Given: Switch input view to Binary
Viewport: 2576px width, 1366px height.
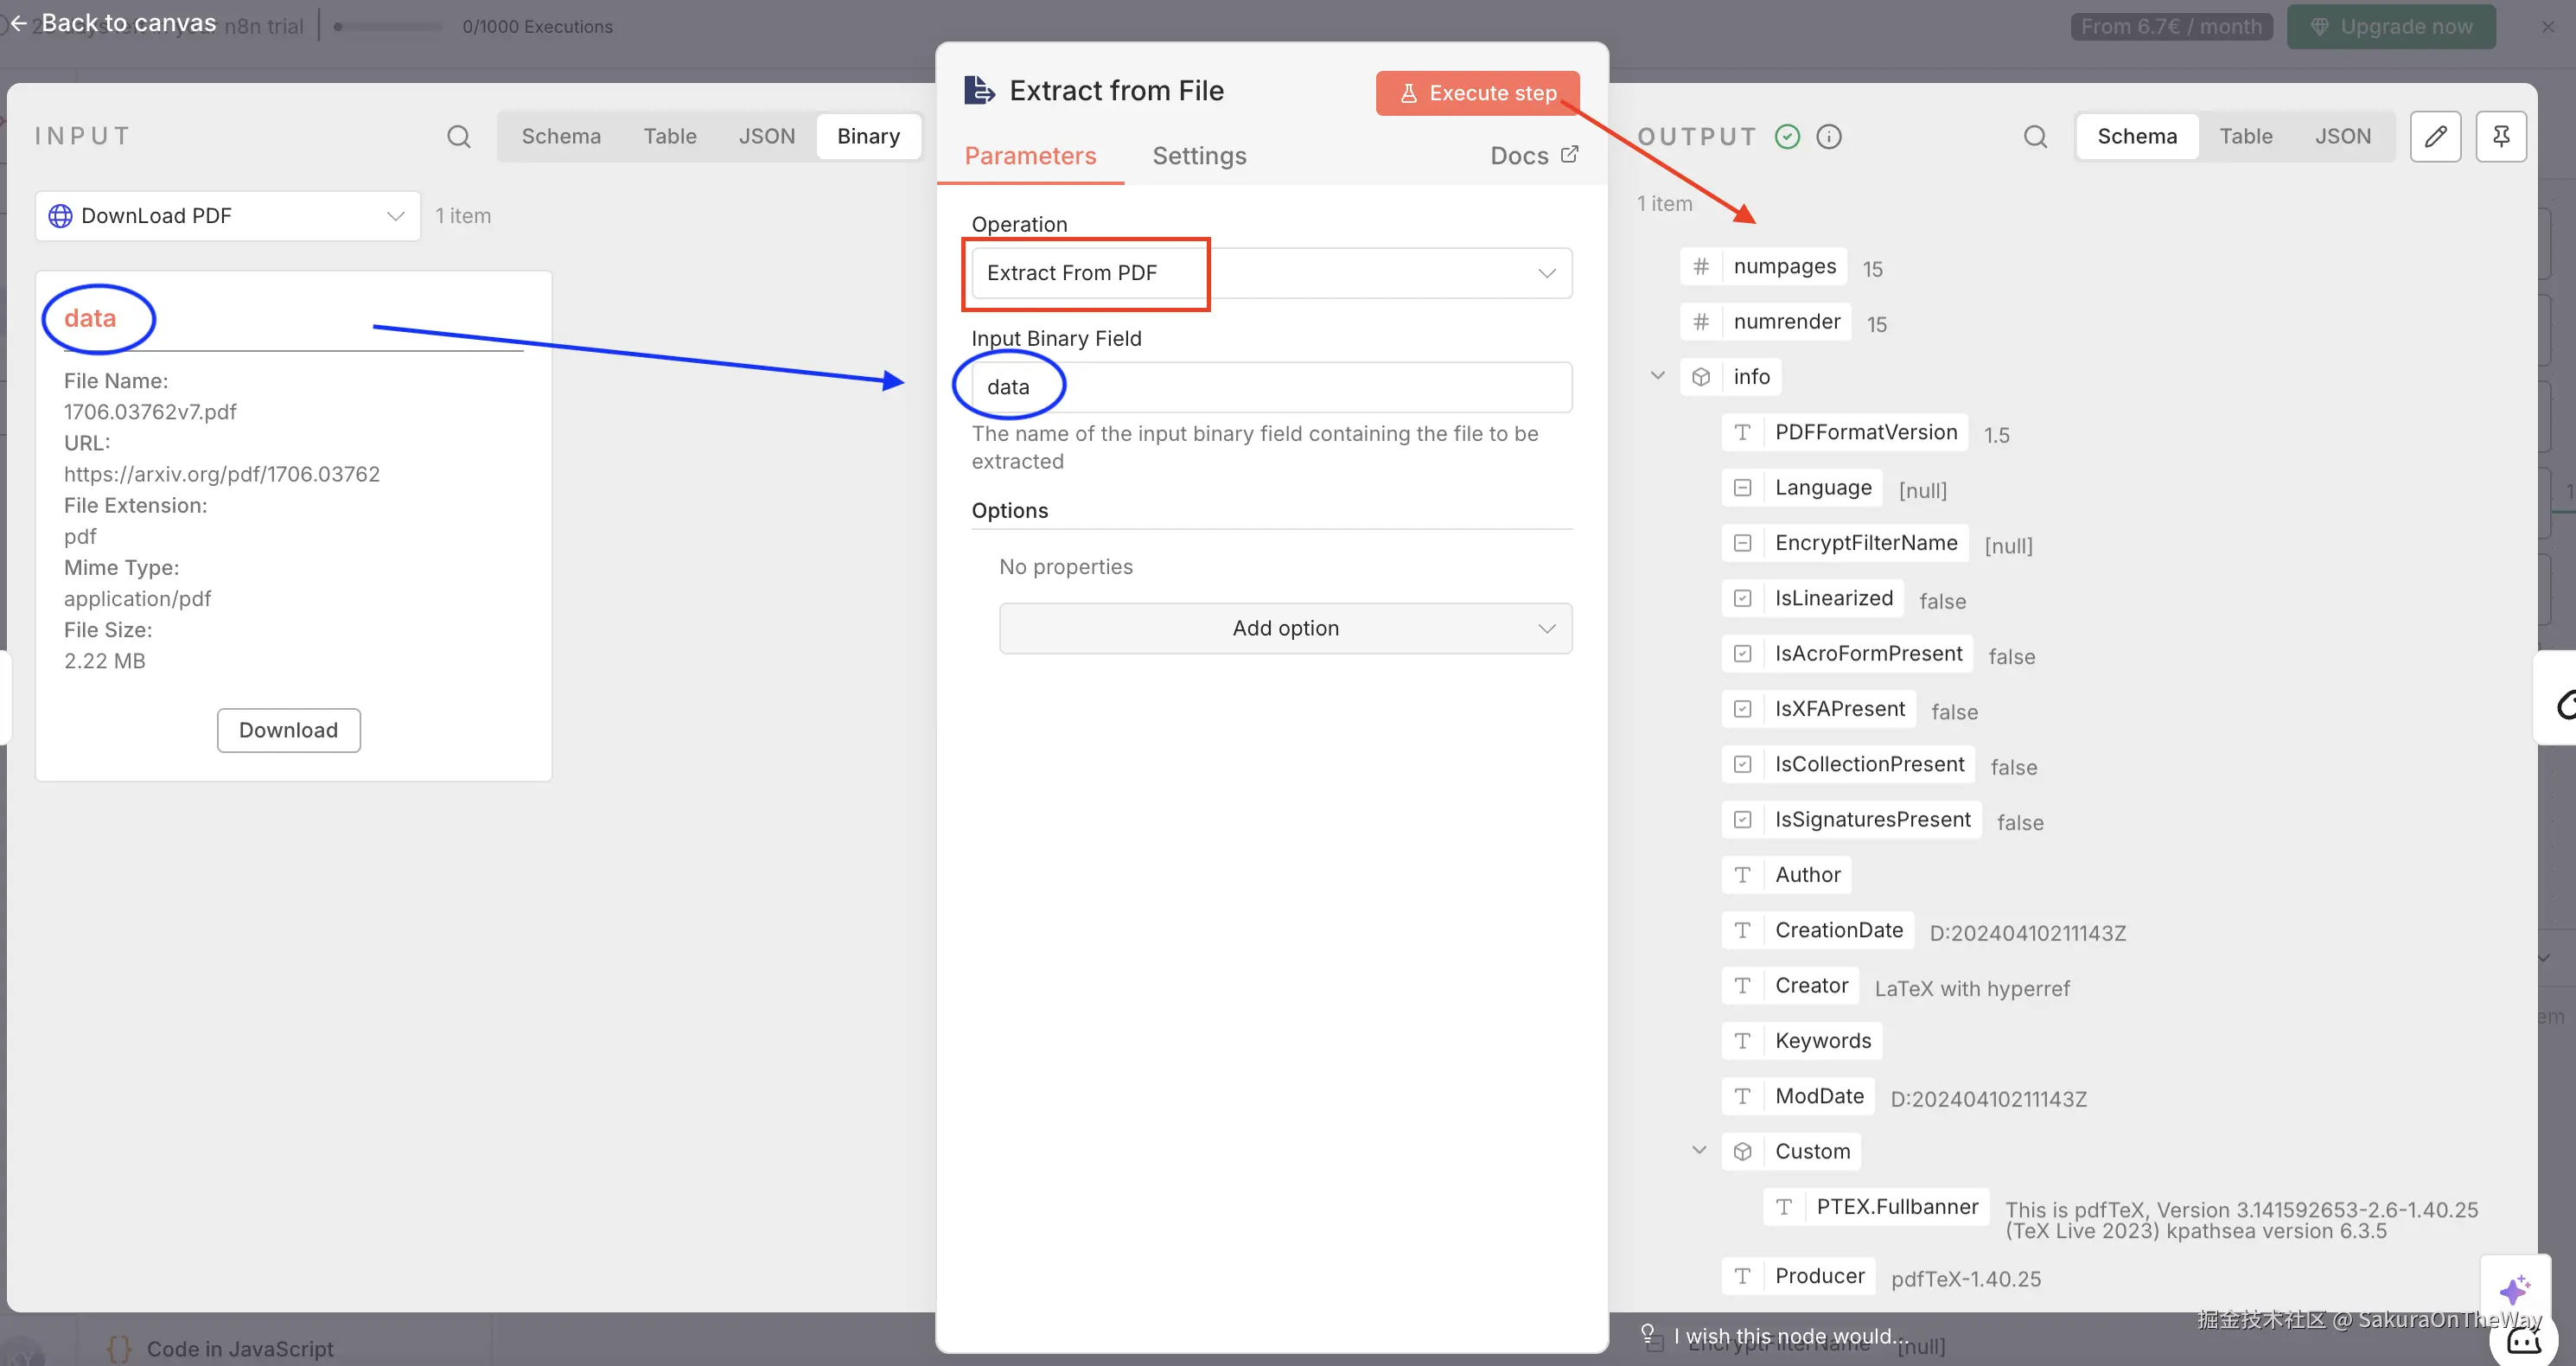Looking at the screenshot, I should pyautogui.click(x=868, y=136).
